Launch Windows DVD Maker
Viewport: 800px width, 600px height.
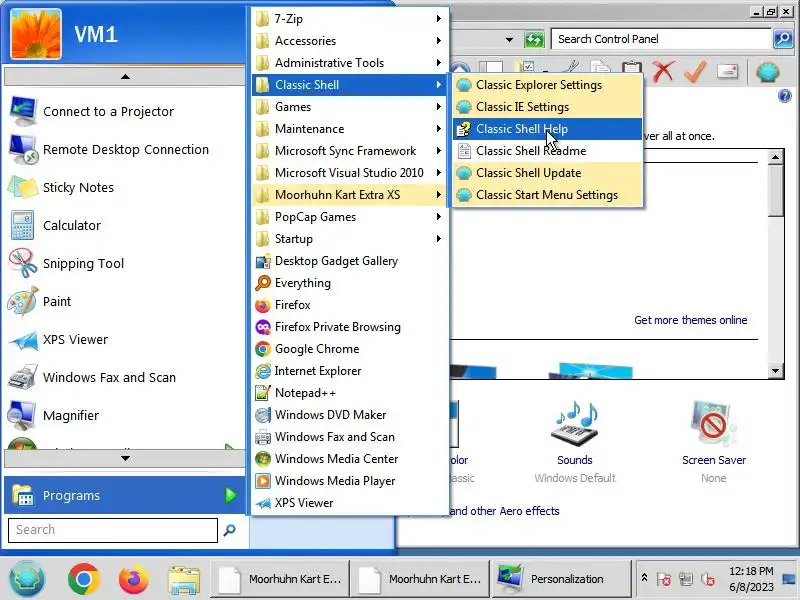[349, 414]
